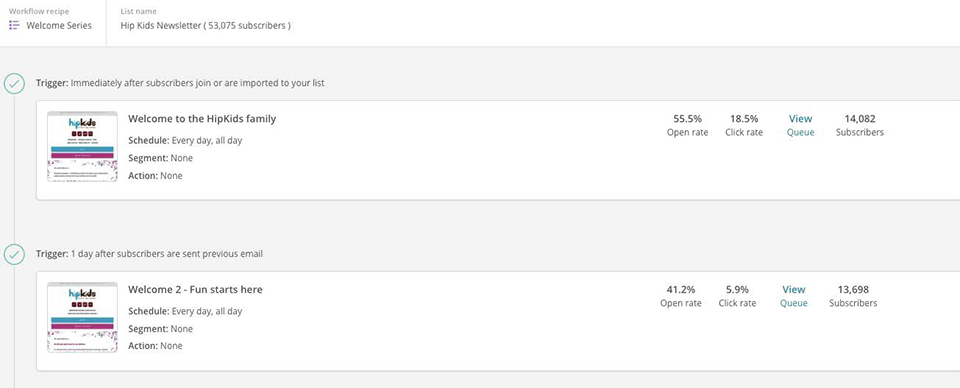Open the Welcome 2 email thumbnail
This screenshot has height=388, width=960.
[82, 317]
